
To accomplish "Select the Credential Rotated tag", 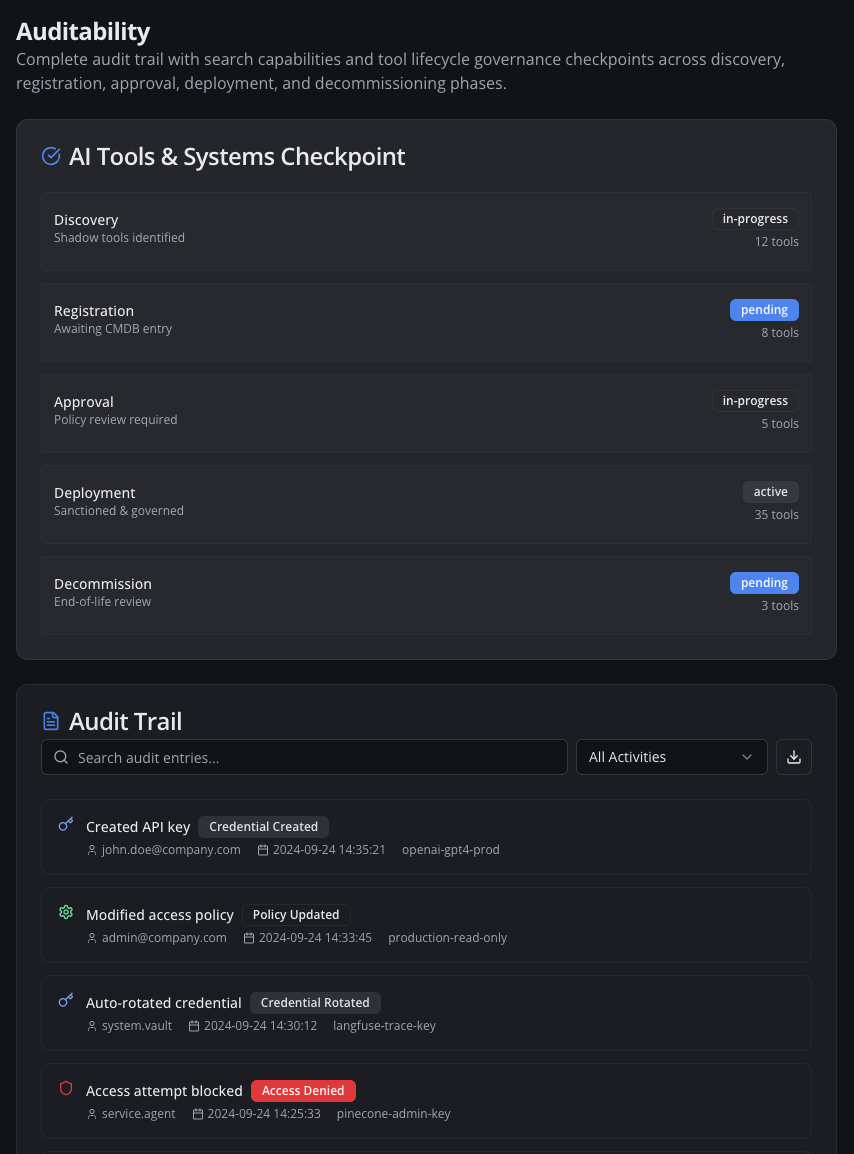I will tap(315, 1002).
